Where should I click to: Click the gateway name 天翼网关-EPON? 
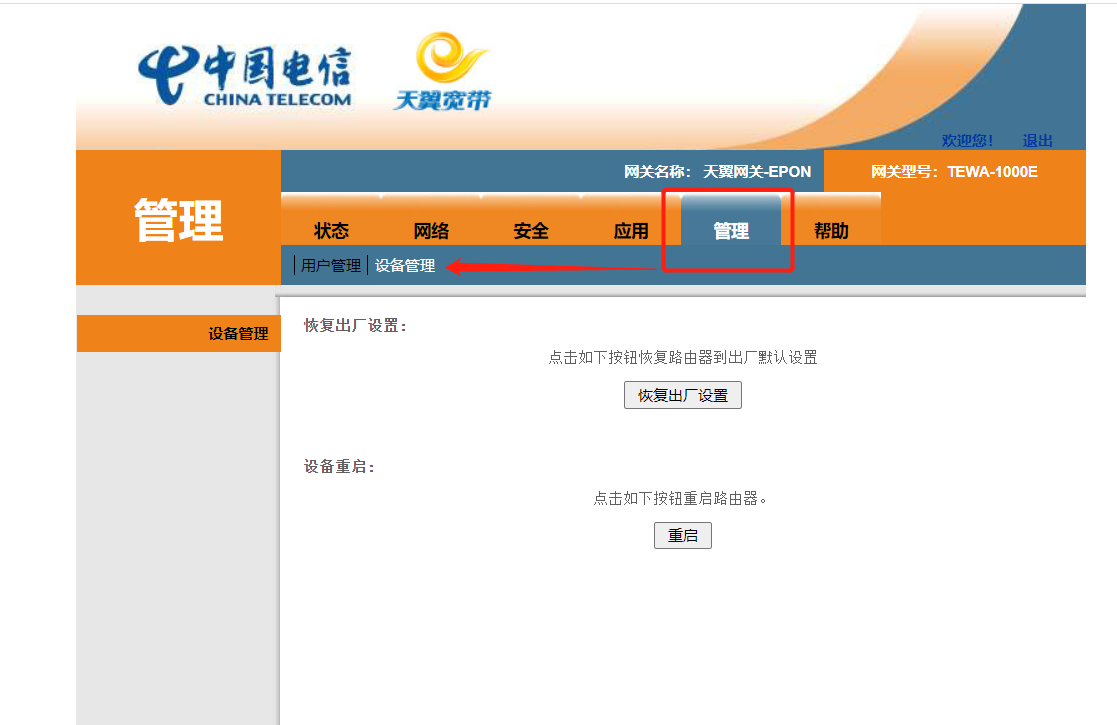(x=757, y=172)
